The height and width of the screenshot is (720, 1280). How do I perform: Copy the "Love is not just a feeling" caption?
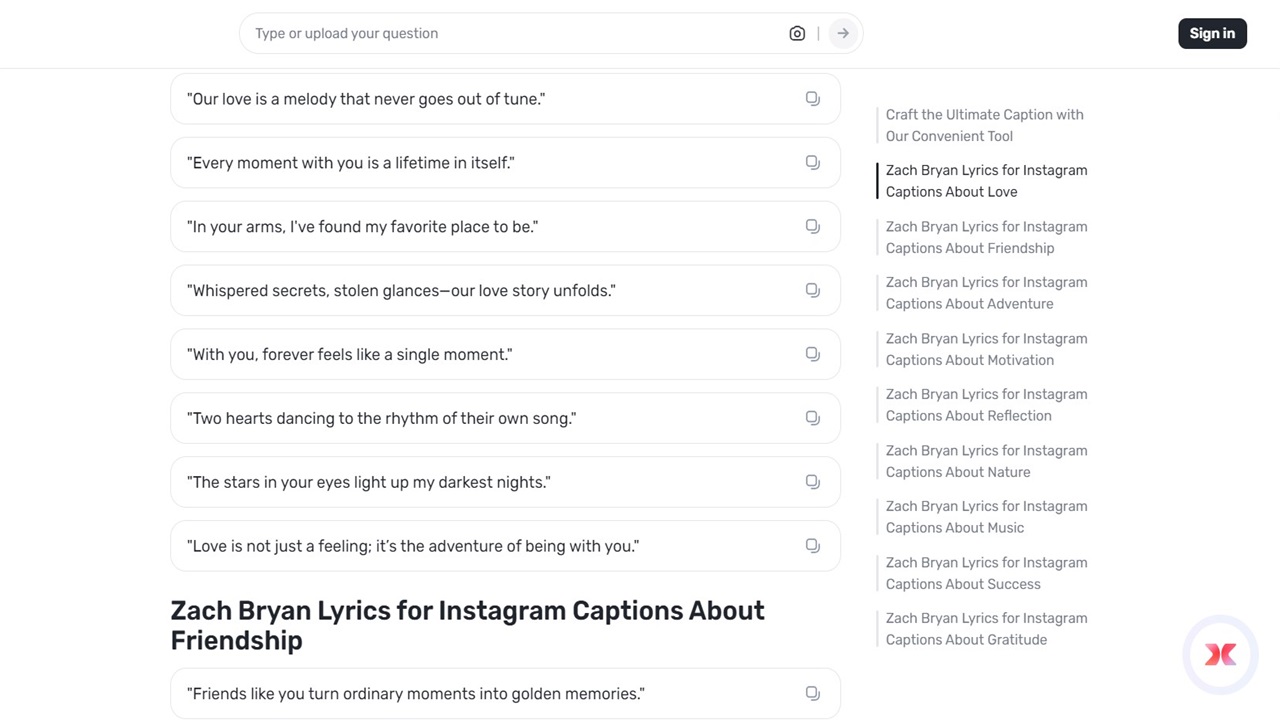(813, 546)
